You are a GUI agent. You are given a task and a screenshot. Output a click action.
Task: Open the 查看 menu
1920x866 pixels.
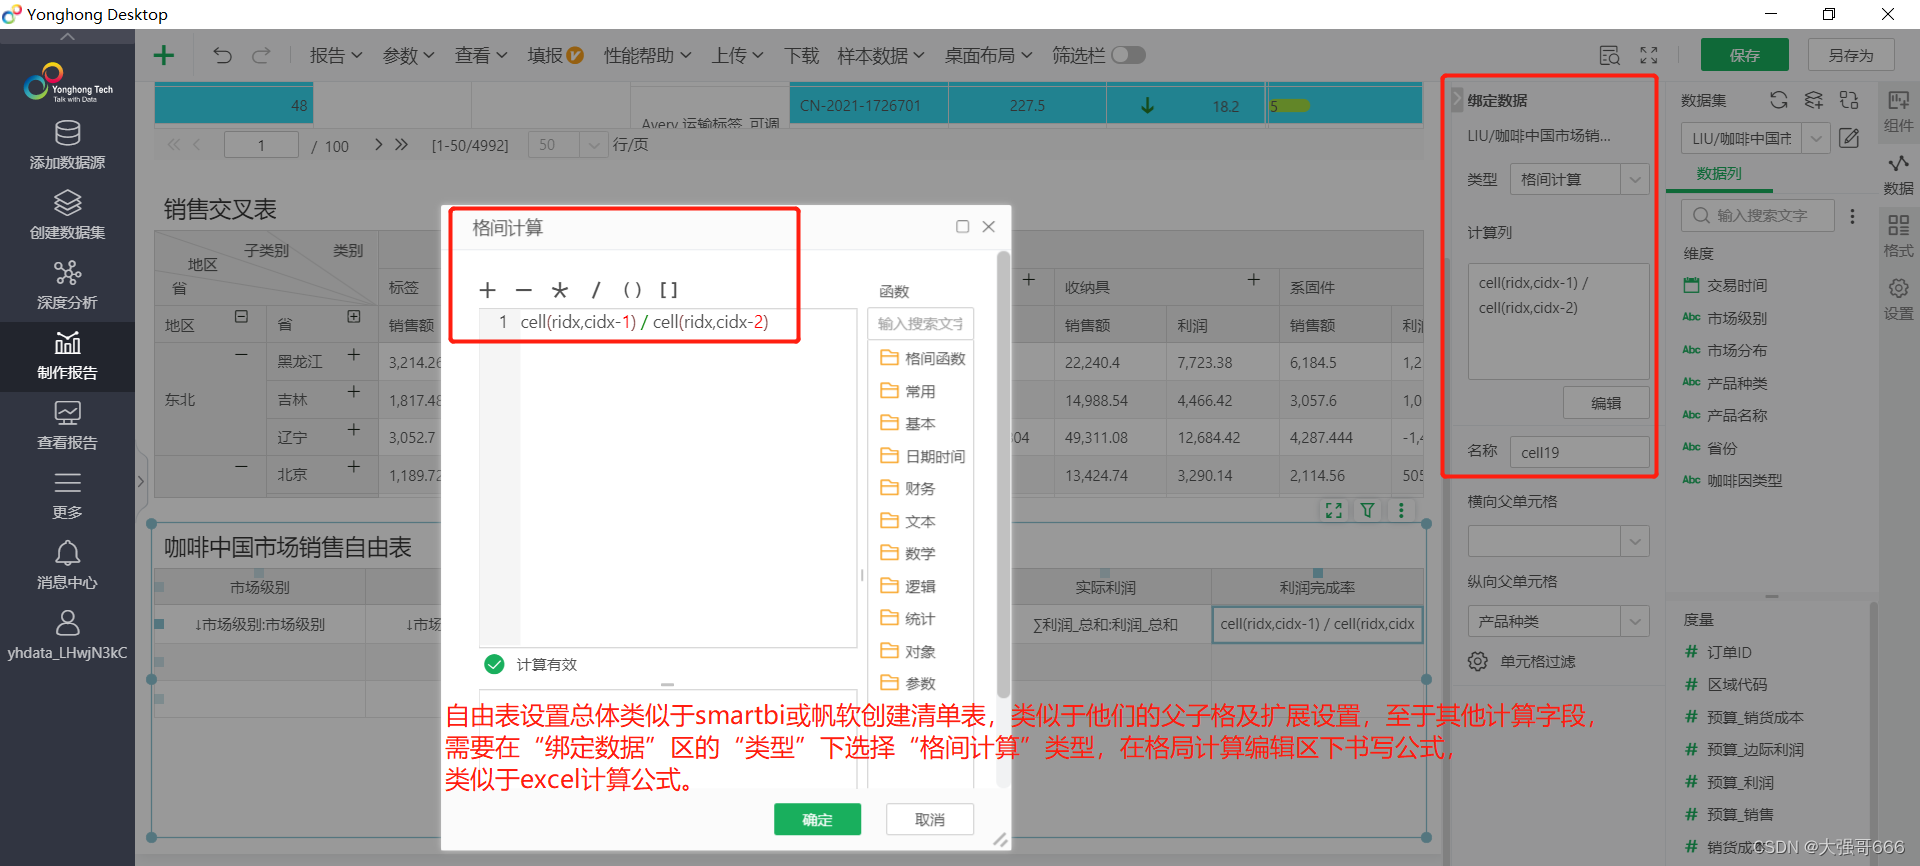(x=481, y=55)
